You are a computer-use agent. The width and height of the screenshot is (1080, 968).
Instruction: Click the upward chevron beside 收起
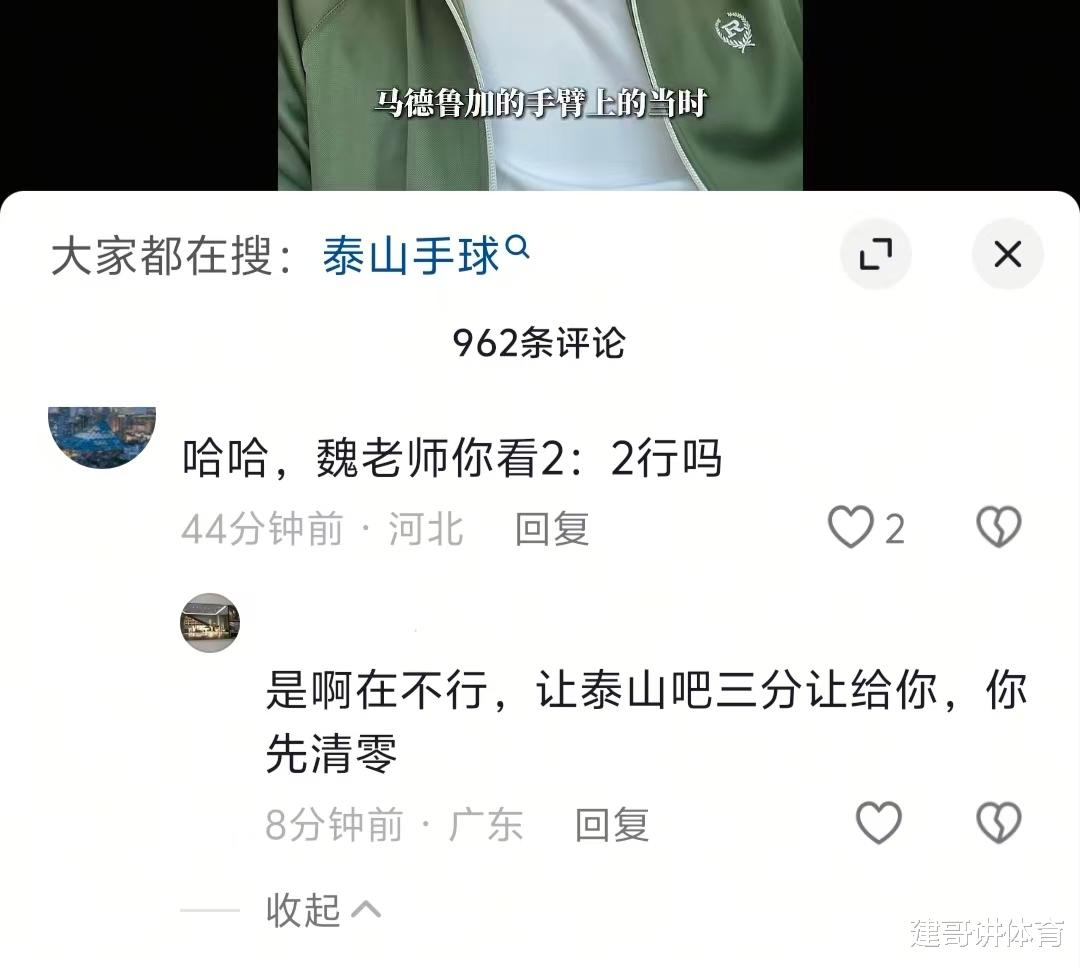(366, 910)
